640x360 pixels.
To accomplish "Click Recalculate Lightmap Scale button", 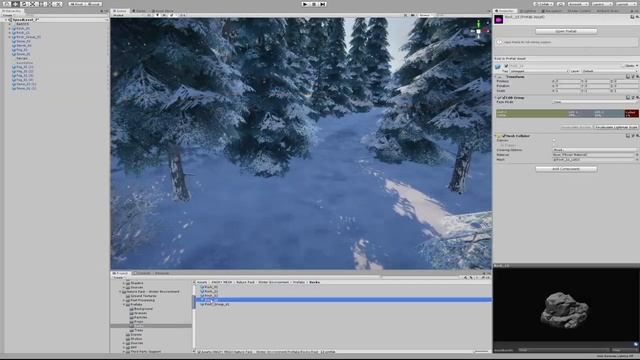I will [x=616, y=127].
